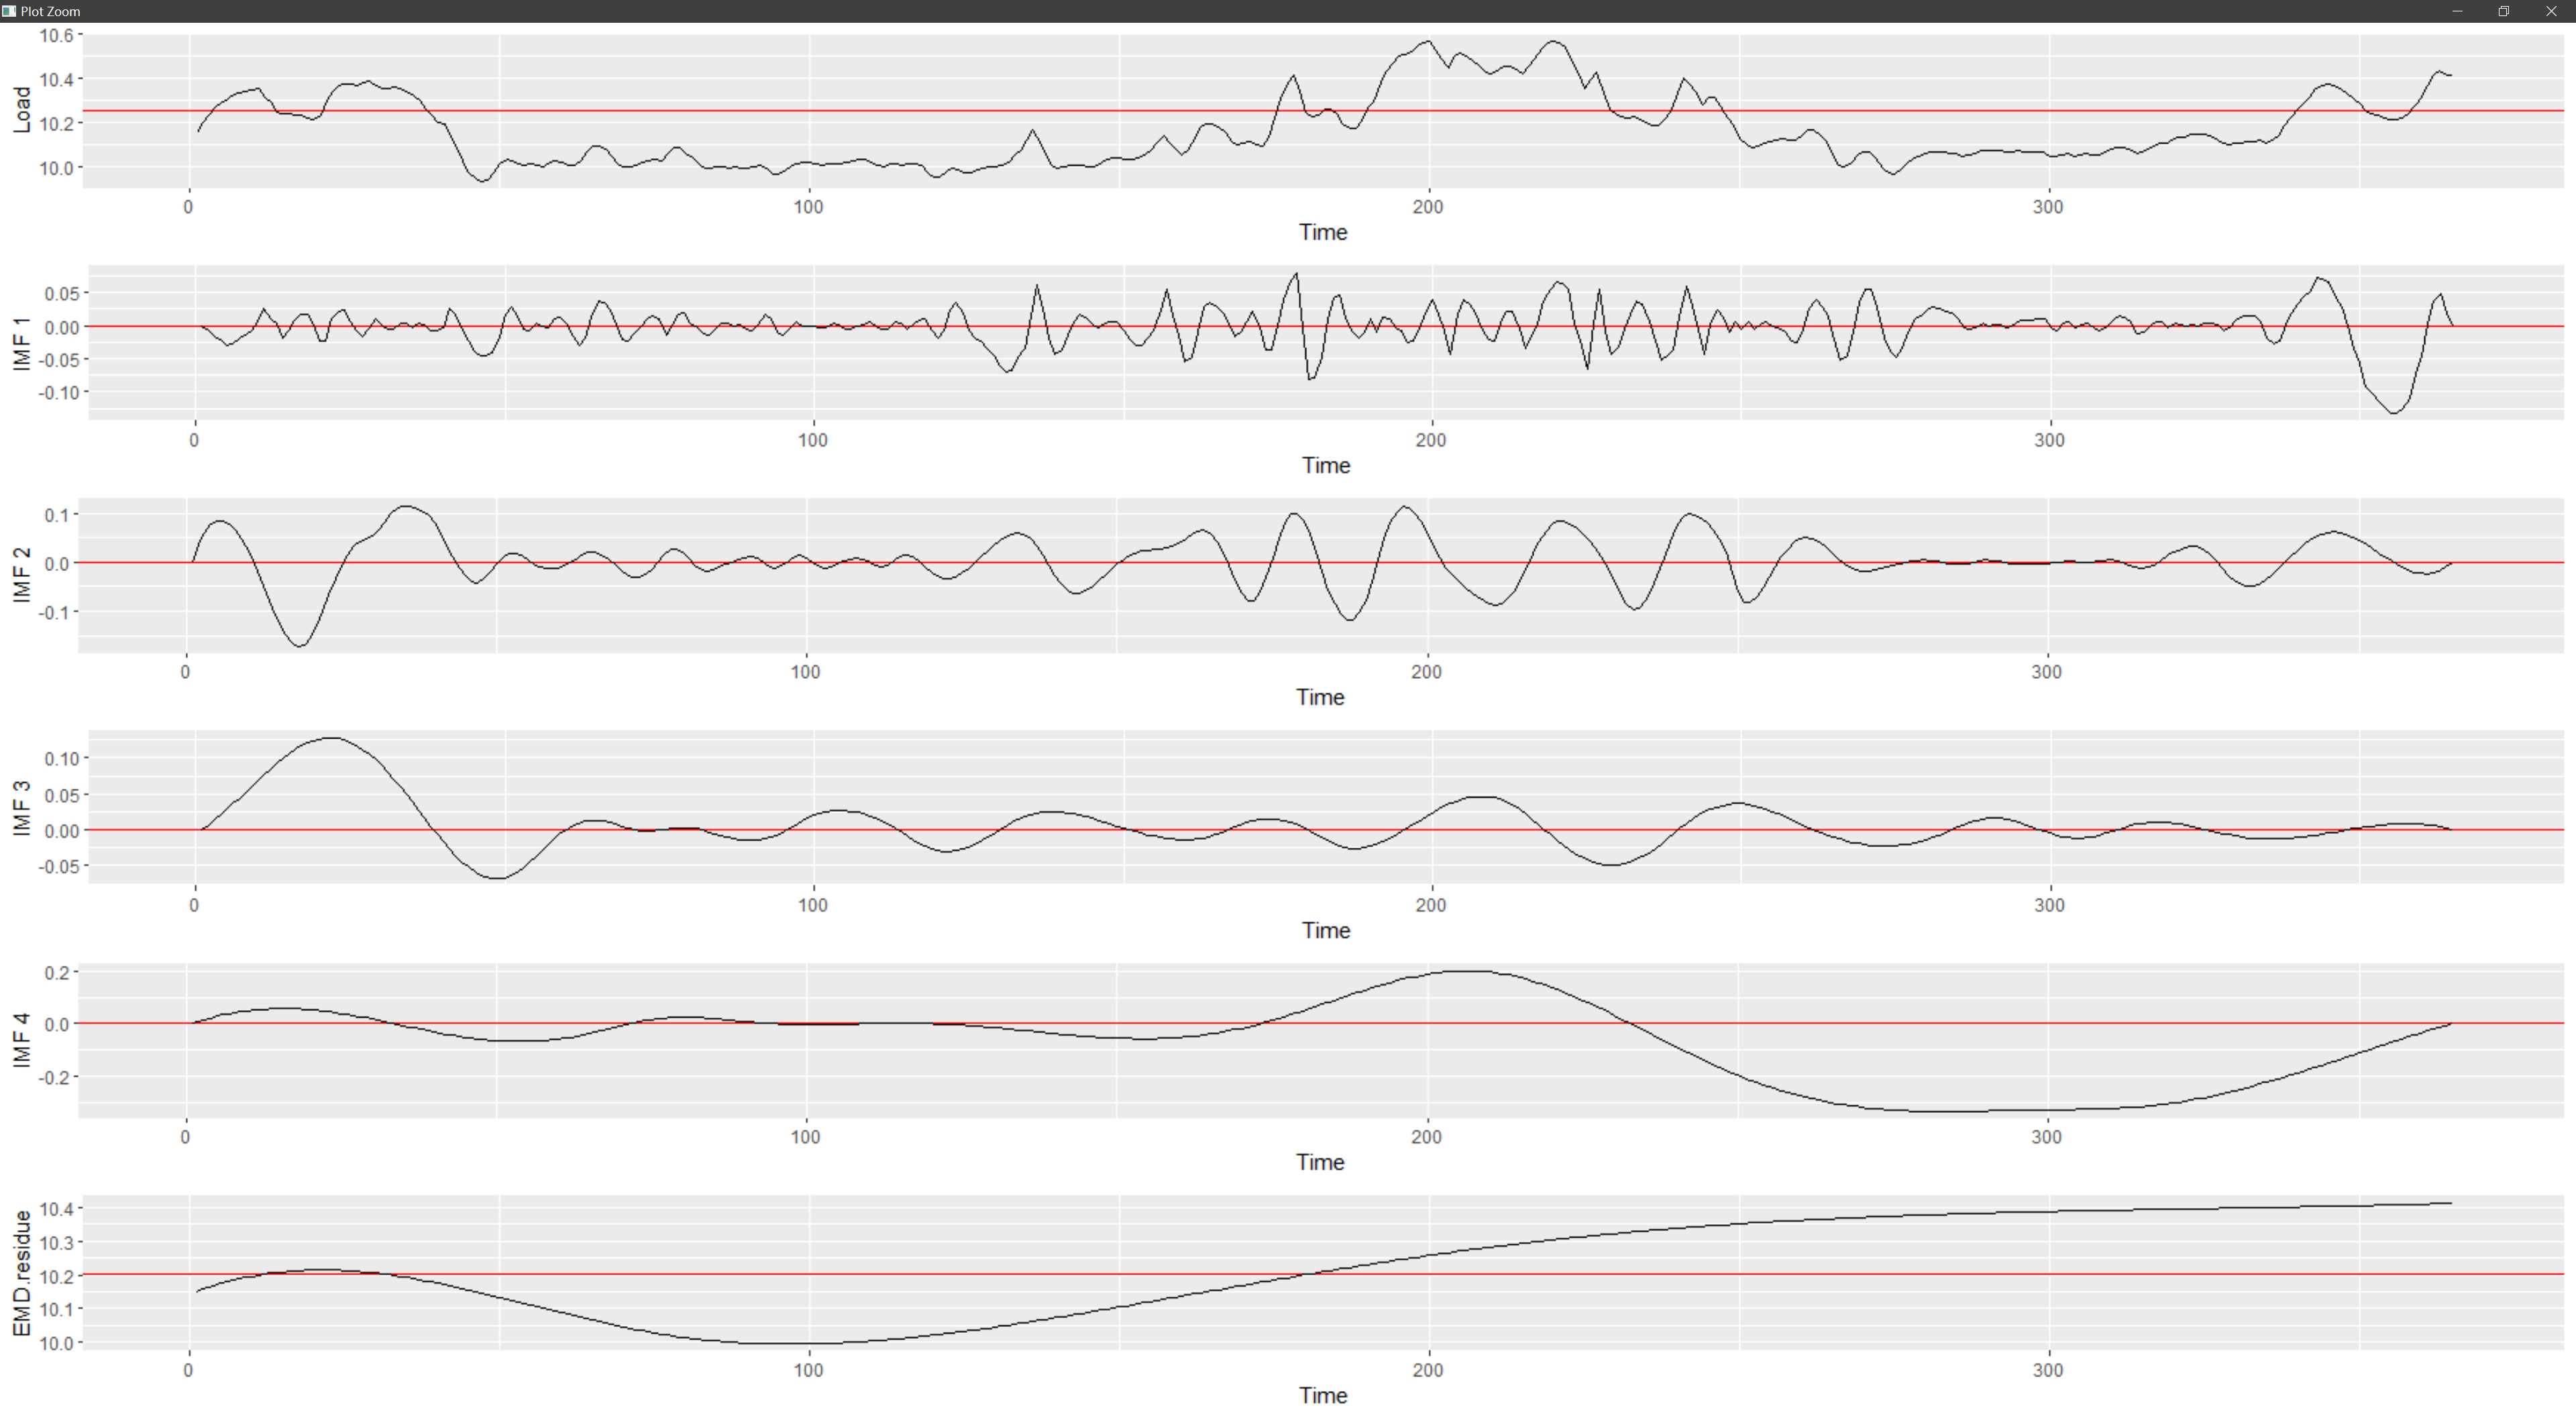Image resolution: width=2576 pixels, height=1418 pixels.
Task: Click the 'IMF 1' y-axis label
Action: click(x=21, y=343)
